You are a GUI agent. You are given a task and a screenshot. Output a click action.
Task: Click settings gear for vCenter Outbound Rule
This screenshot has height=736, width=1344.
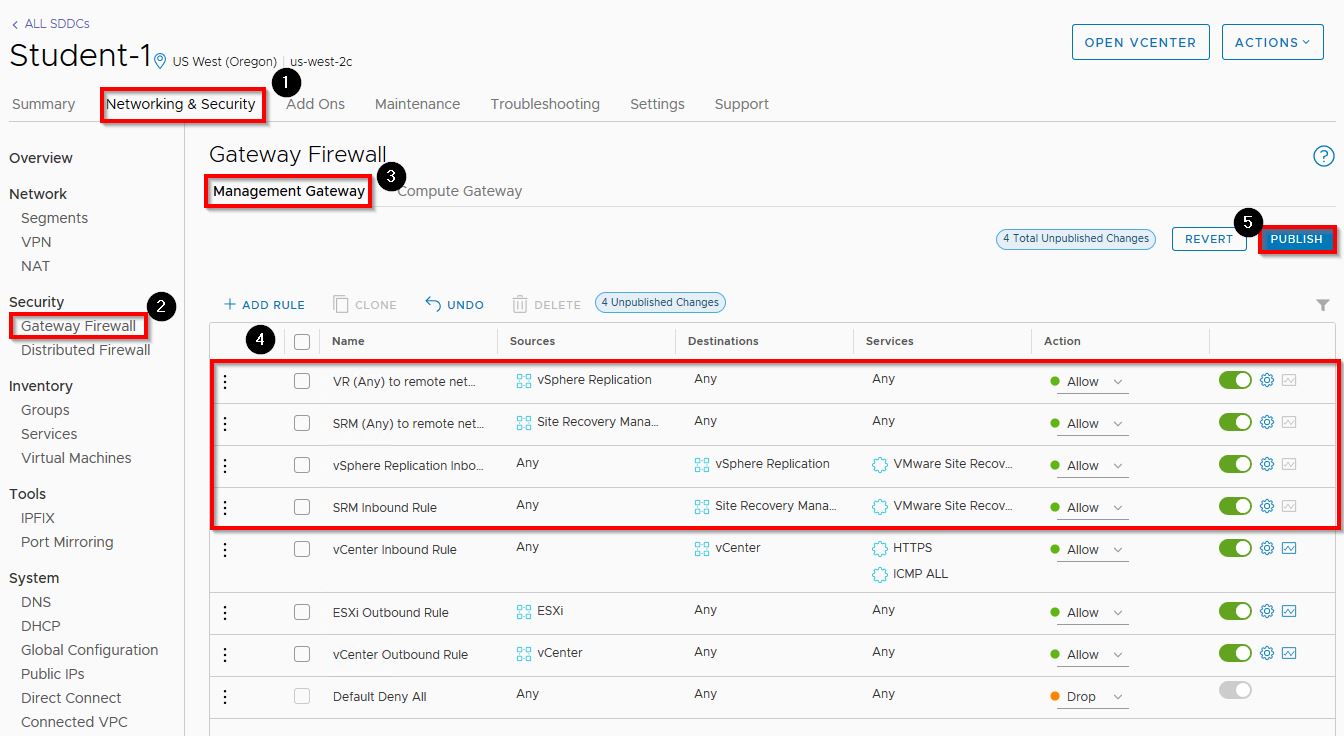[1266, 653]
